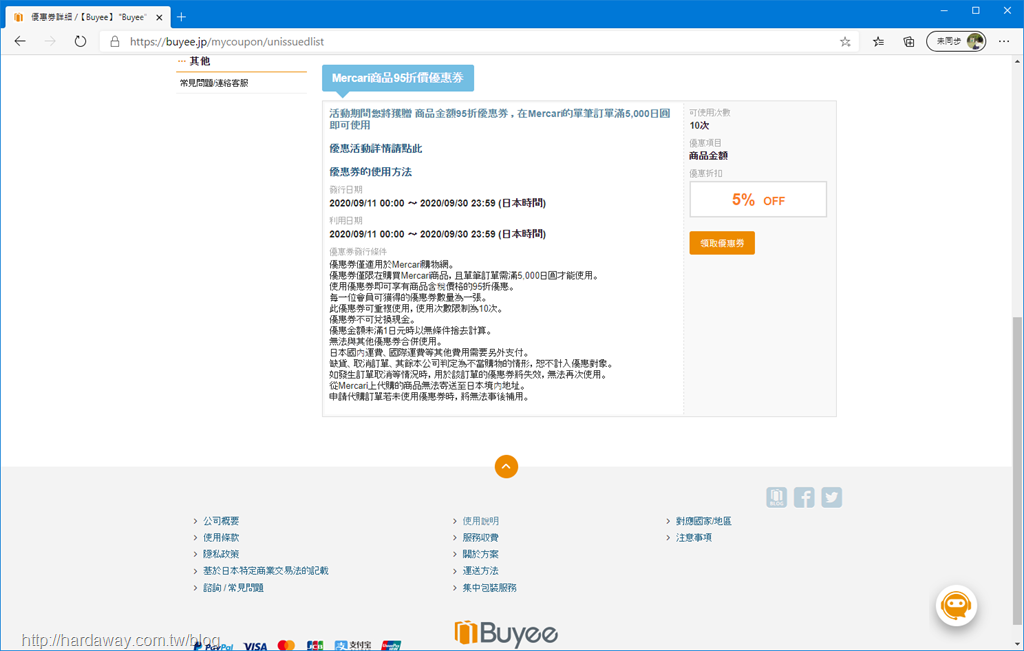Screen dimensions: 1024x651
Task: Open a new browser tab
Action: (x=182, y=17)
